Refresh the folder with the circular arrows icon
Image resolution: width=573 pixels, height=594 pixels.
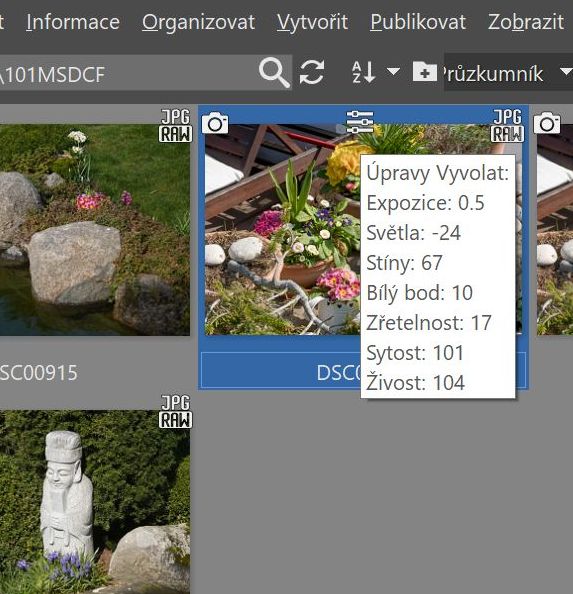coord(312,72)
